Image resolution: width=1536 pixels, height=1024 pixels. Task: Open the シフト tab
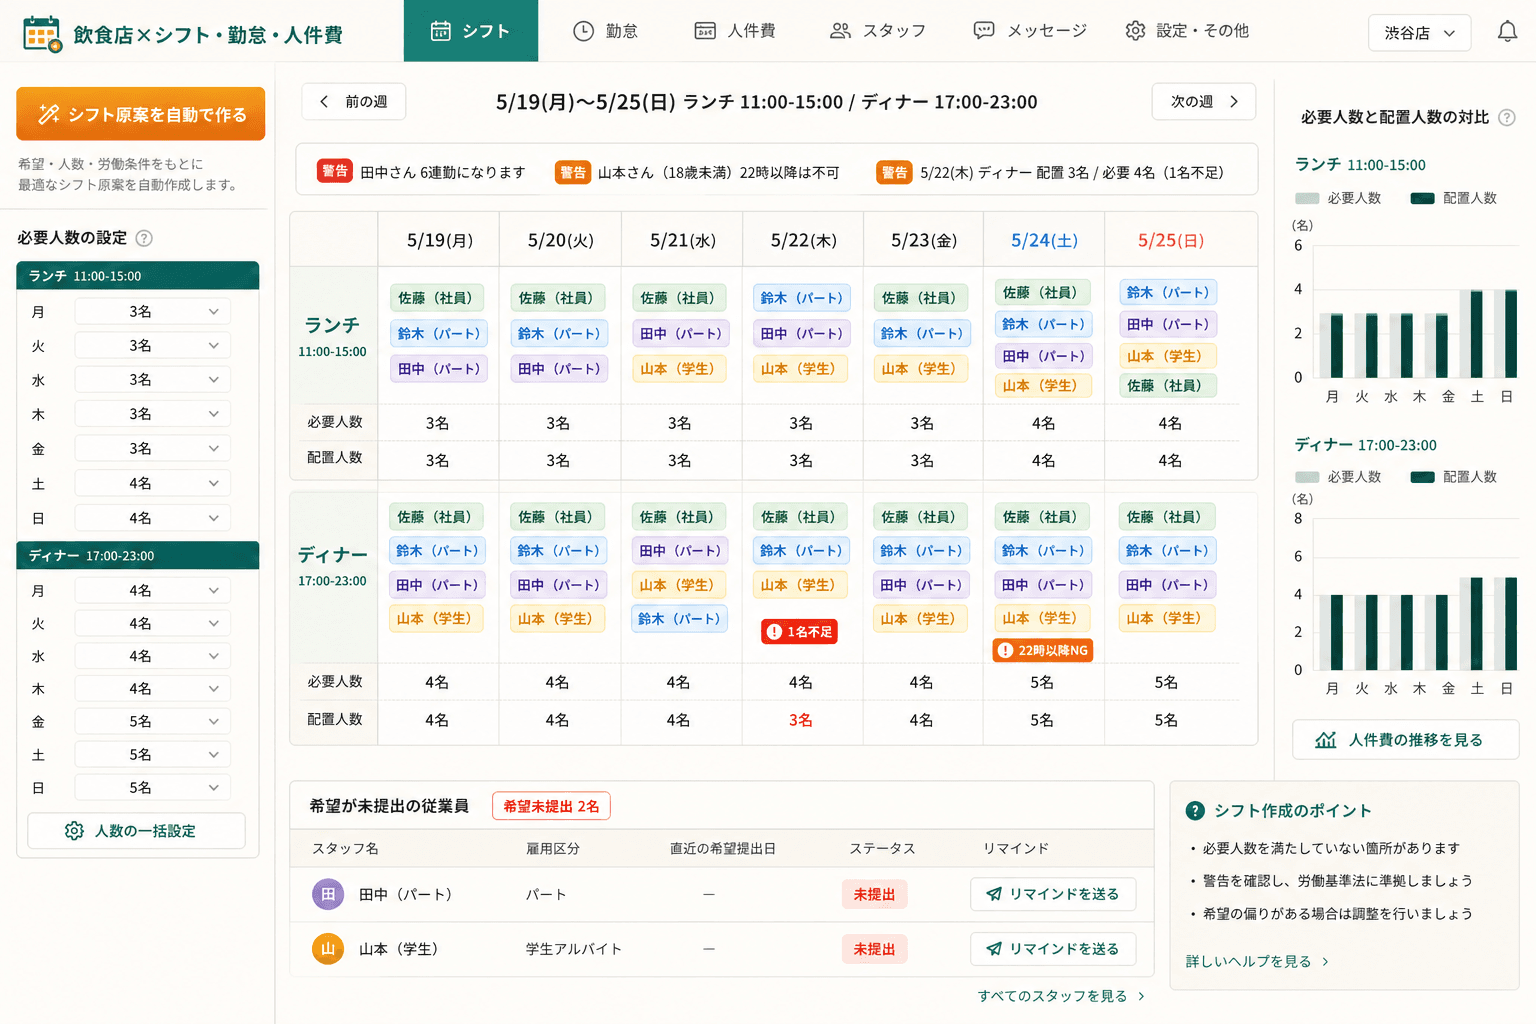(470, 31)
